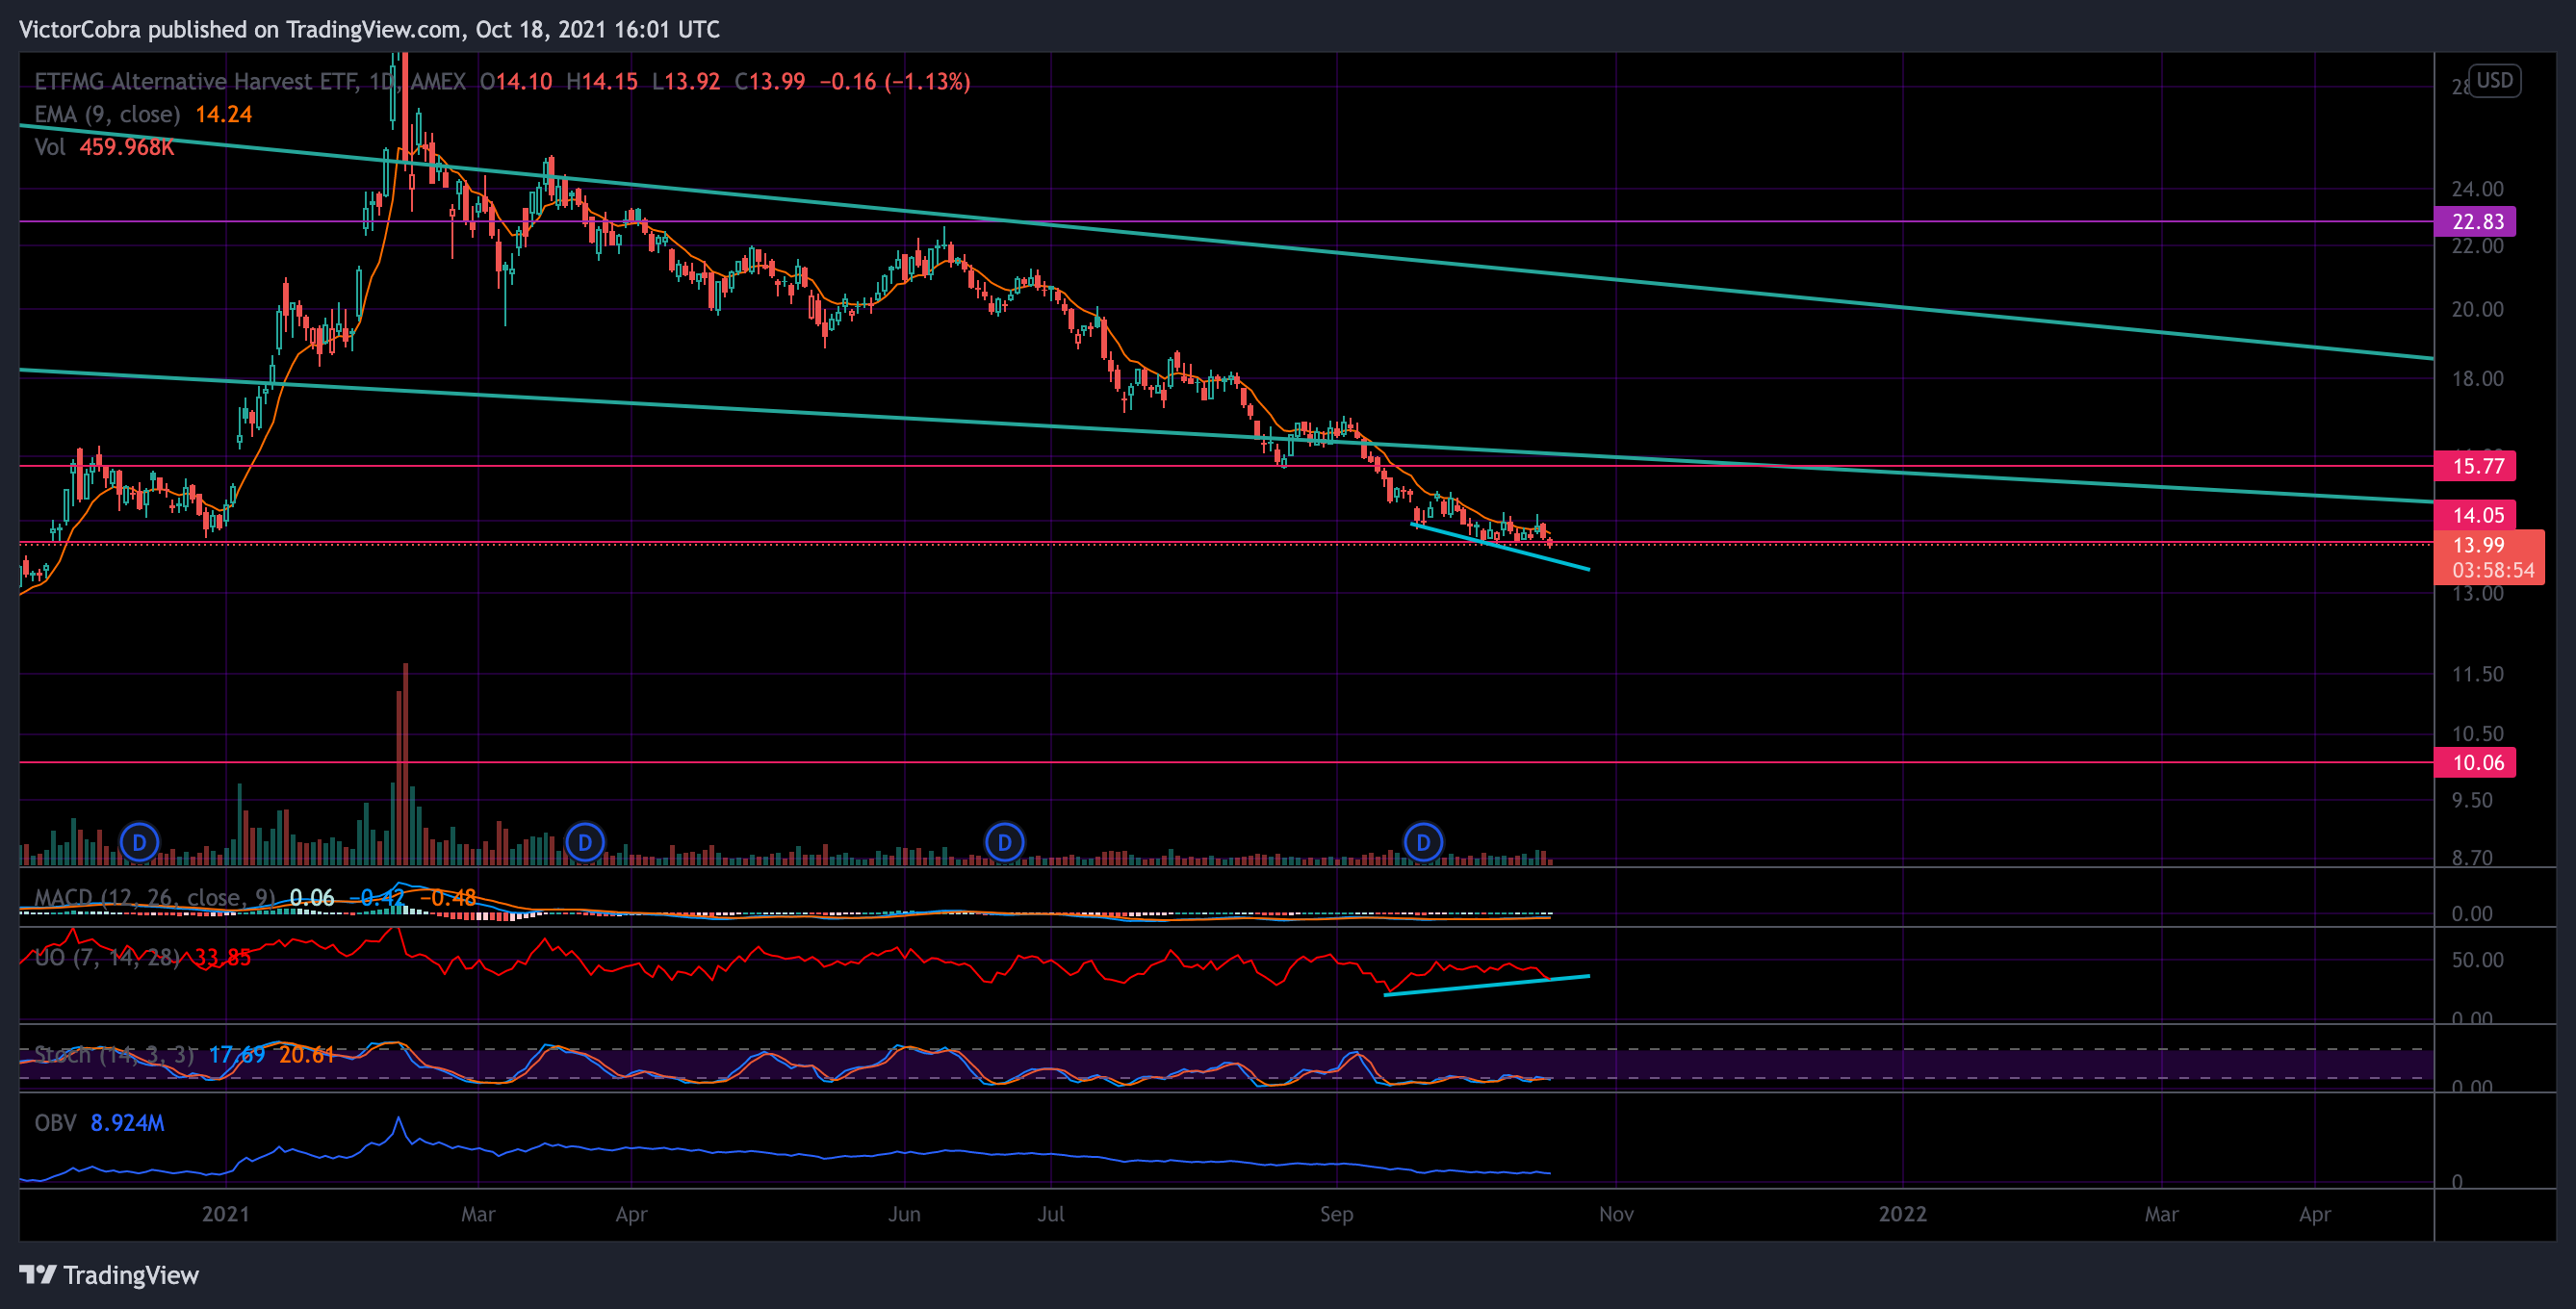Click the USD currency button

point(2494,81)
